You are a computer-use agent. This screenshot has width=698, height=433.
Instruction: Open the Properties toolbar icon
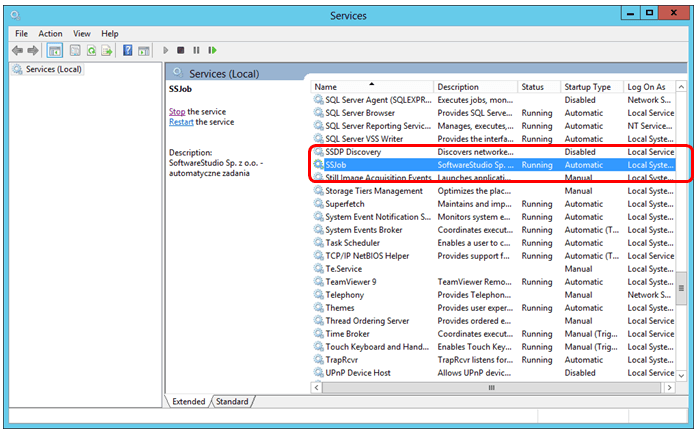75,51
